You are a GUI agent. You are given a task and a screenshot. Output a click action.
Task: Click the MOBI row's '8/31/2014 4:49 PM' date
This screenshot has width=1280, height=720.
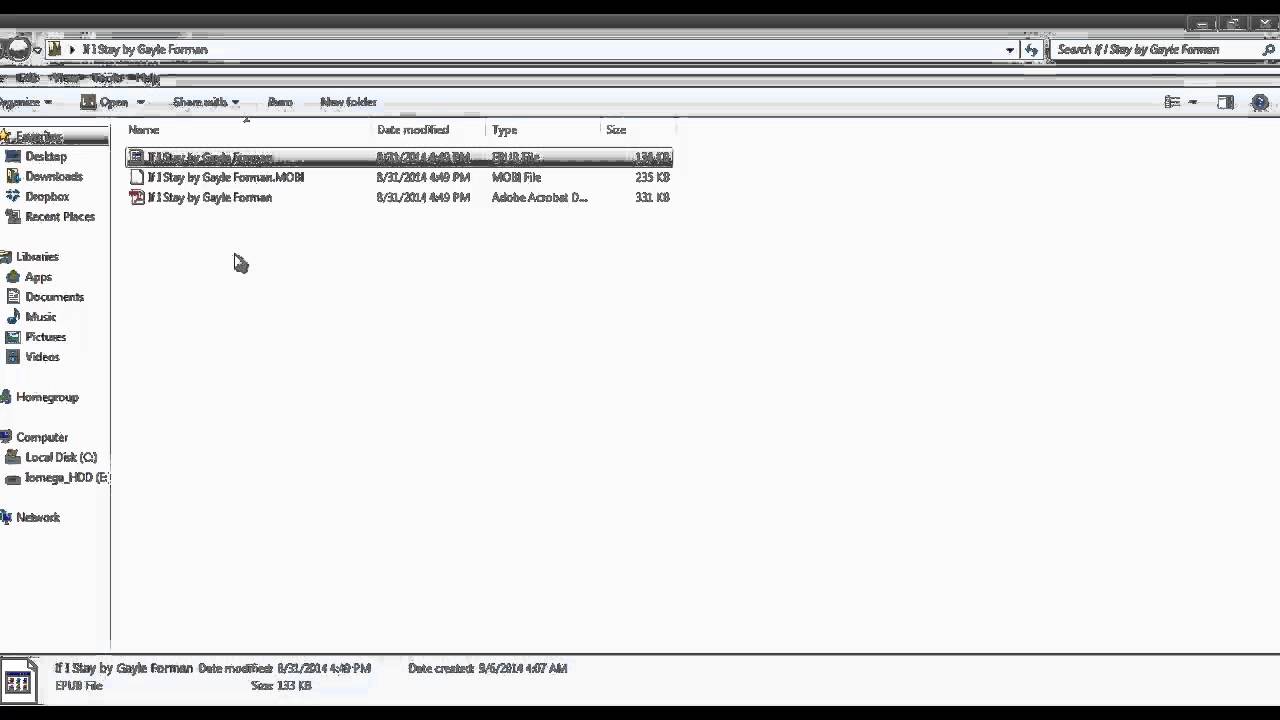click(x=423, y=177)
